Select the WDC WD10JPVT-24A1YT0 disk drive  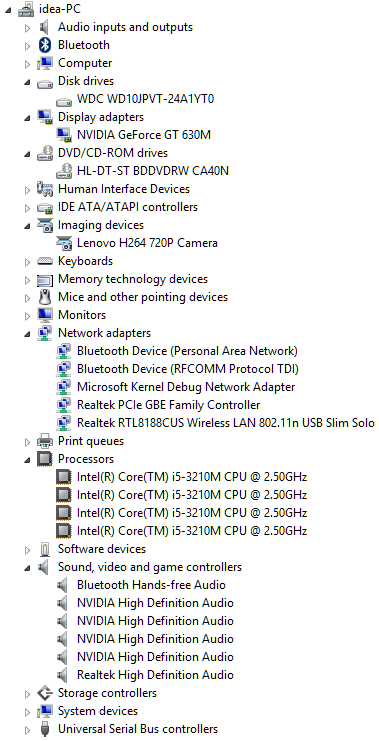click(146, 99)
